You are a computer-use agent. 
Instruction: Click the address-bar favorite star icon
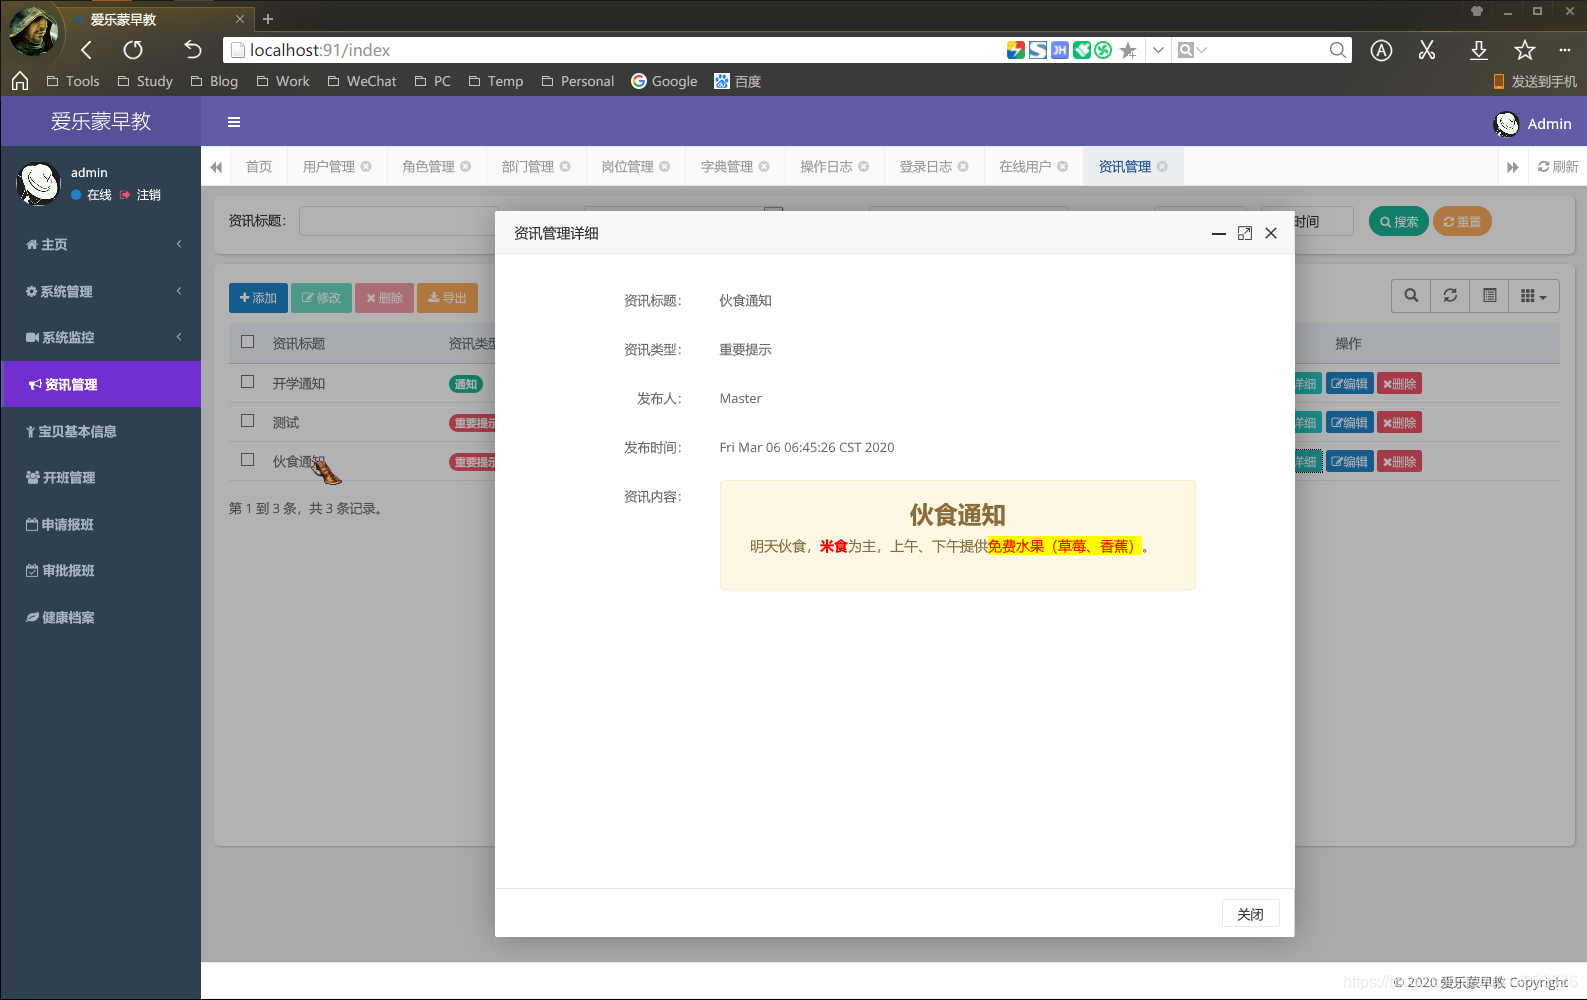(1128, 50)
